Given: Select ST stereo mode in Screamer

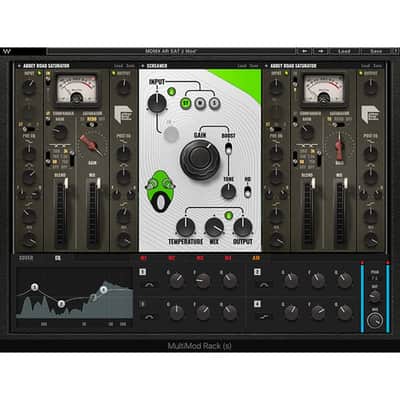Looking at the screenshot, I should (186, 103).
